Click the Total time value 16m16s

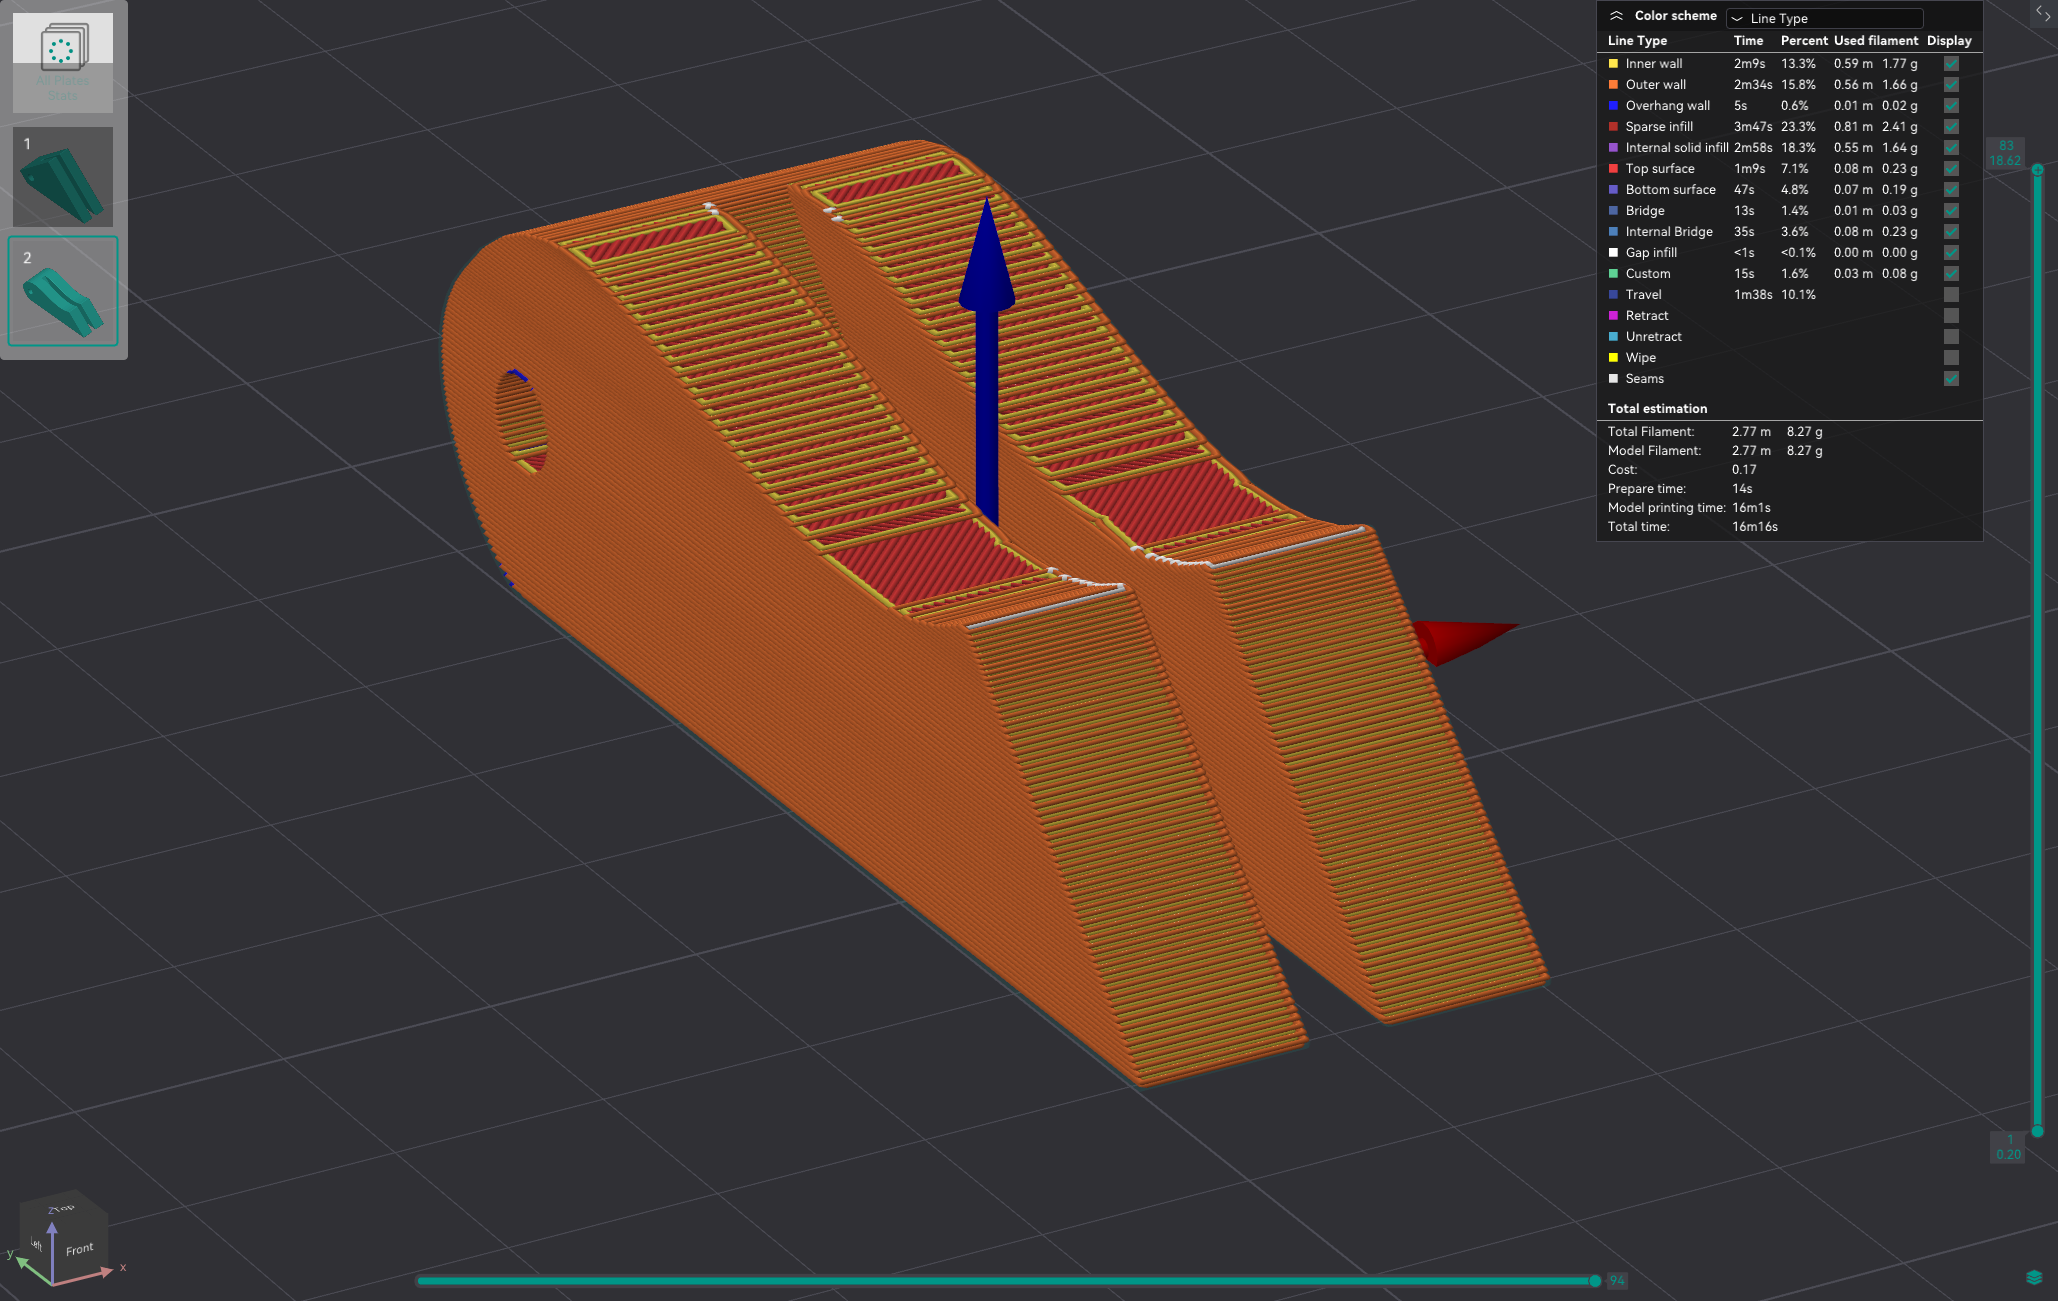click(1755, 526)
